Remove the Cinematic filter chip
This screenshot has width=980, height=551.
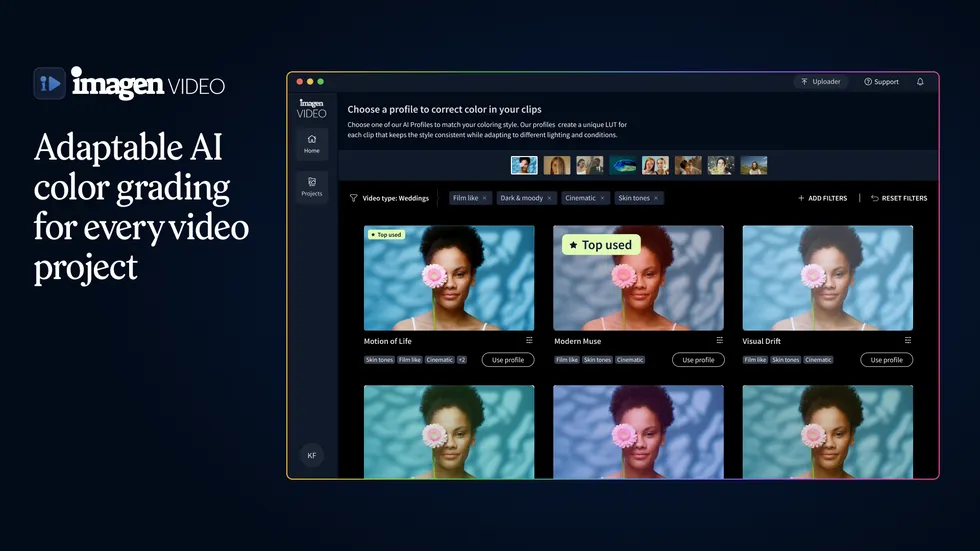point(602,198)
